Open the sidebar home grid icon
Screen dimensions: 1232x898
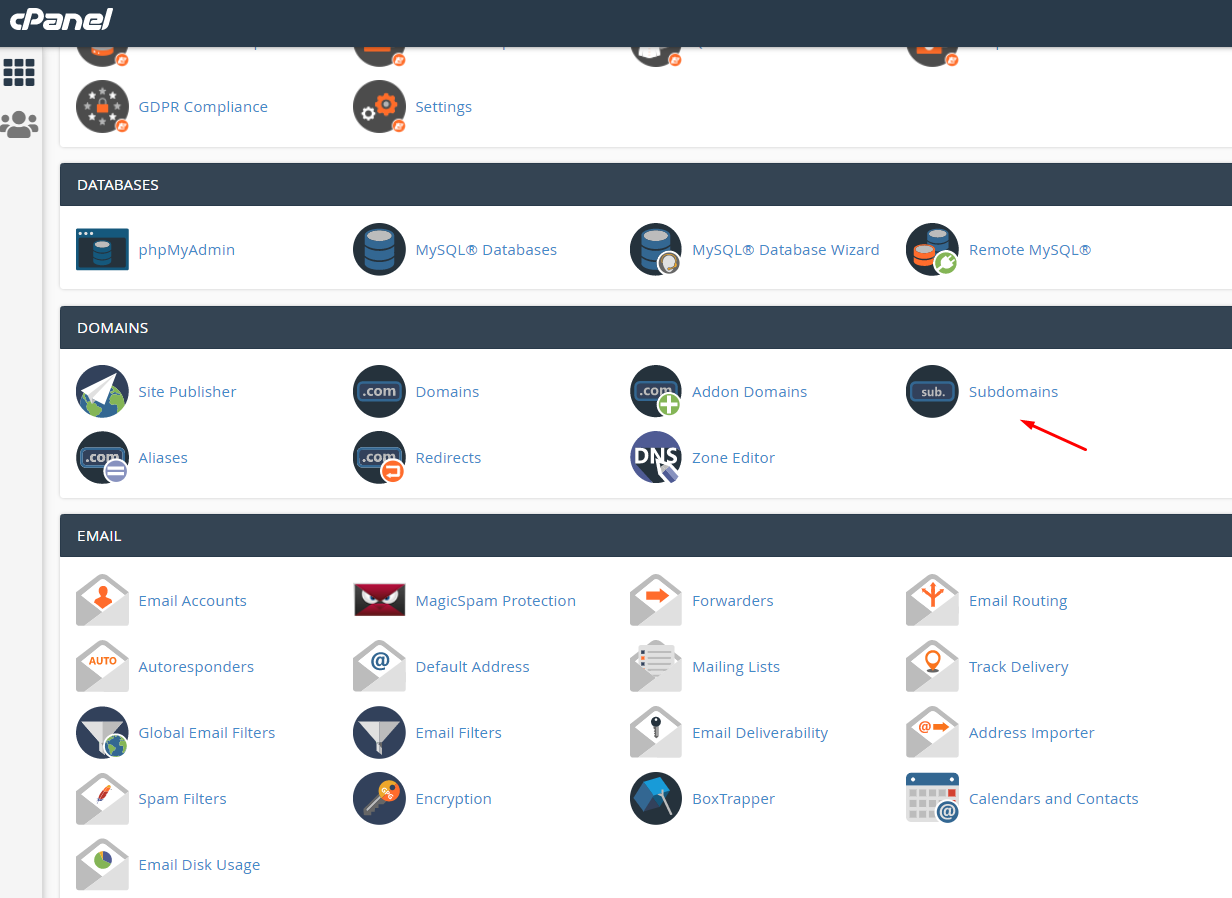[19, 72]
